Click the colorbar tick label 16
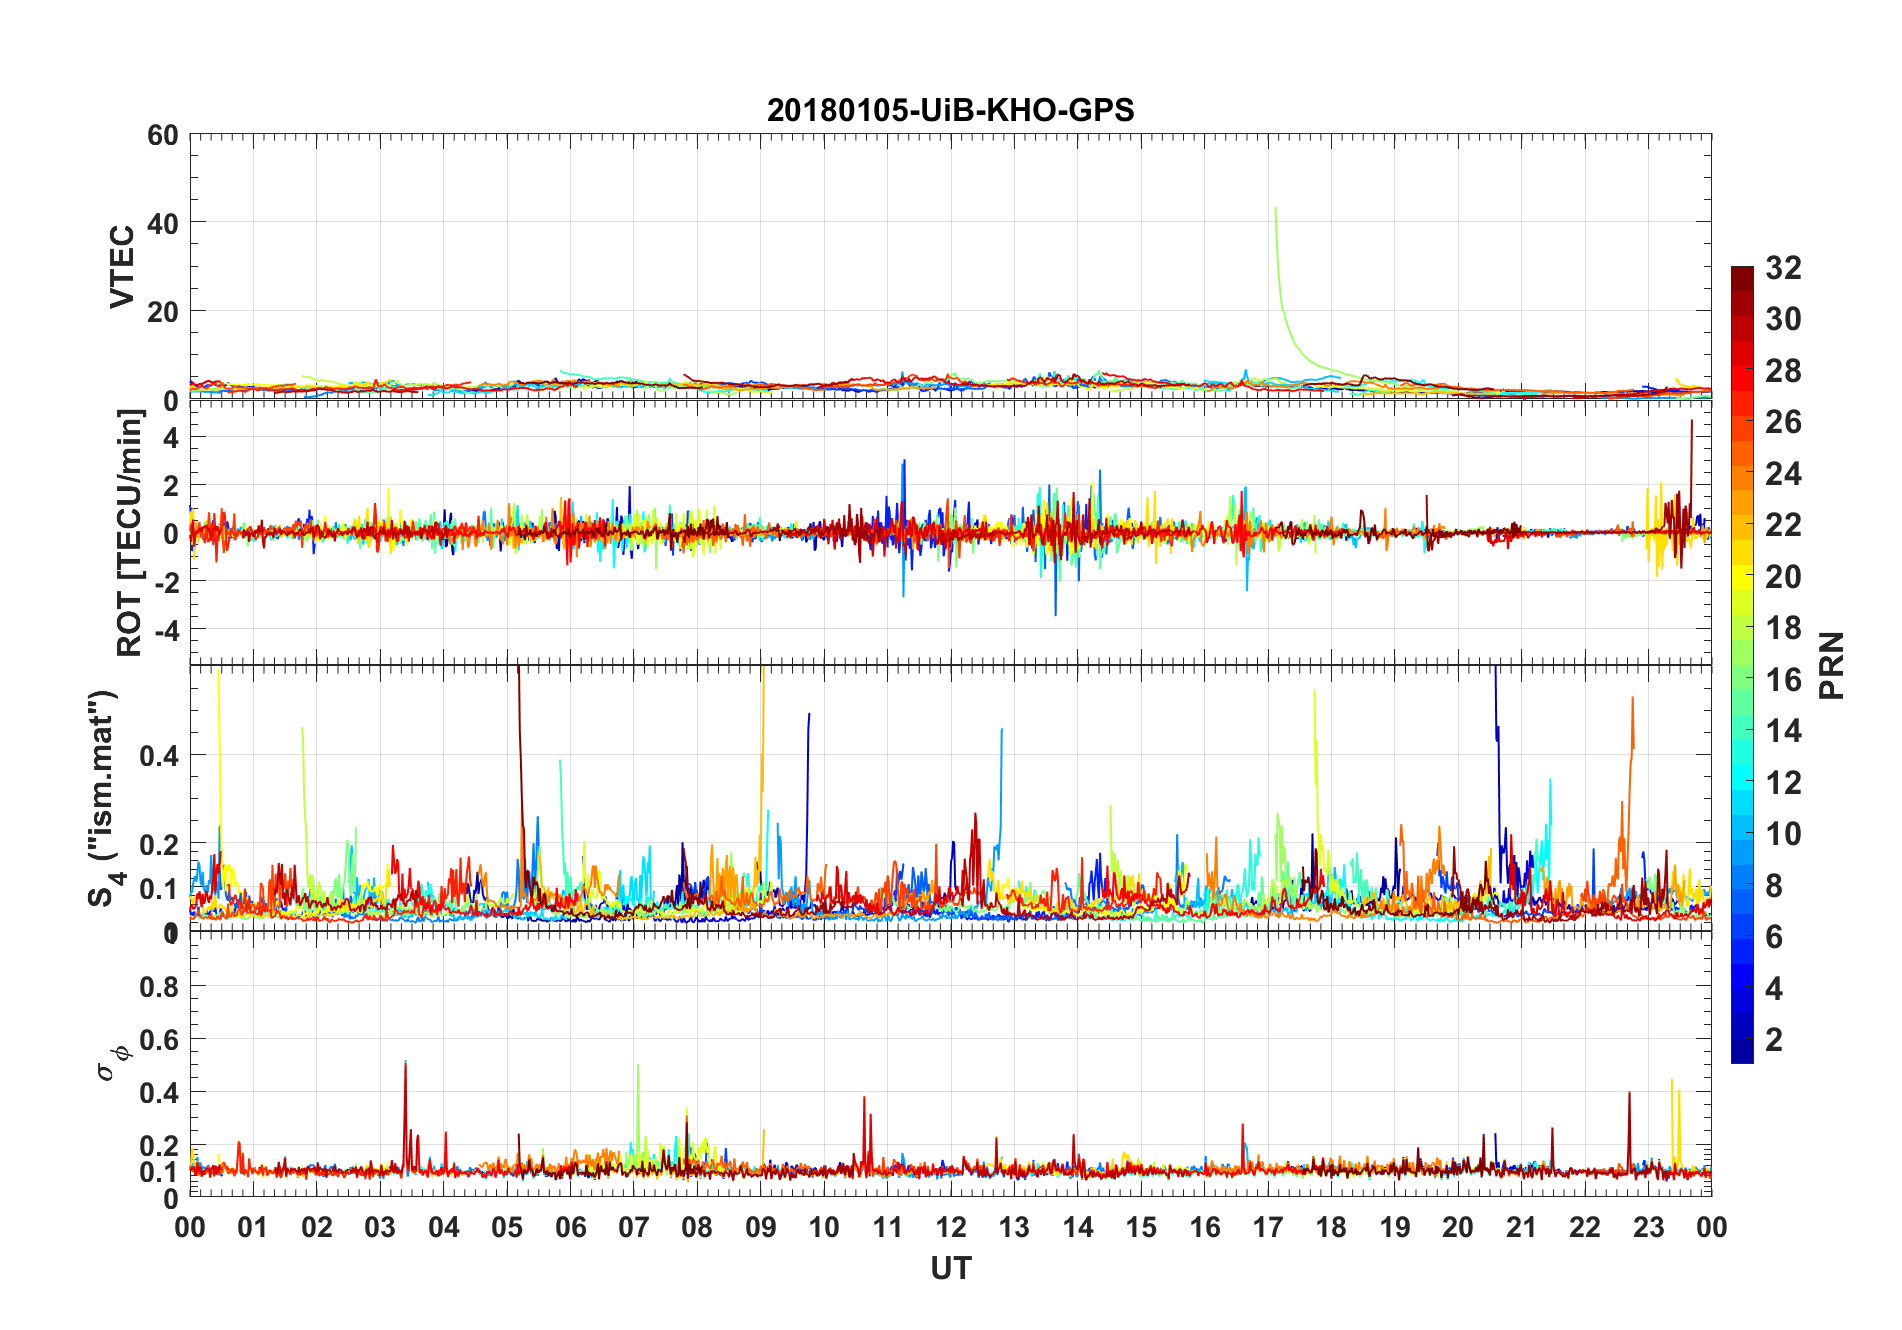Image resolution: width=1902 pixels, height=1330 pixels. click(x=1783, y=680)
